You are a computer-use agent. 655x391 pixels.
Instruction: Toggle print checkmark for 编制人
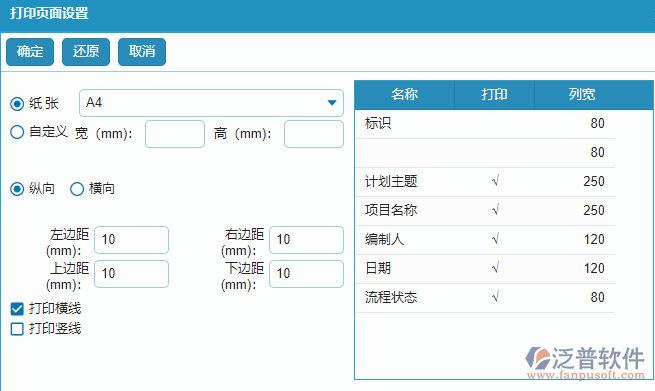tap(495, 239)
